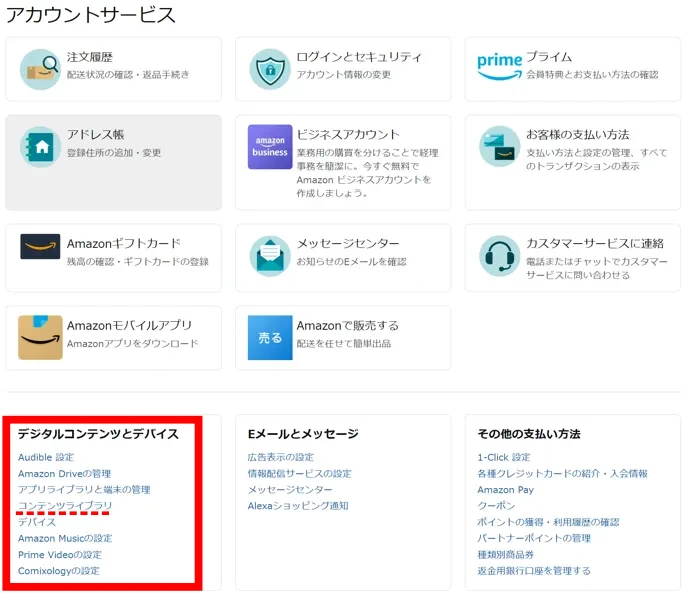The image size is (700, 597).
Task: Open the 1-Click 設定 link
Action: point(504,457)
